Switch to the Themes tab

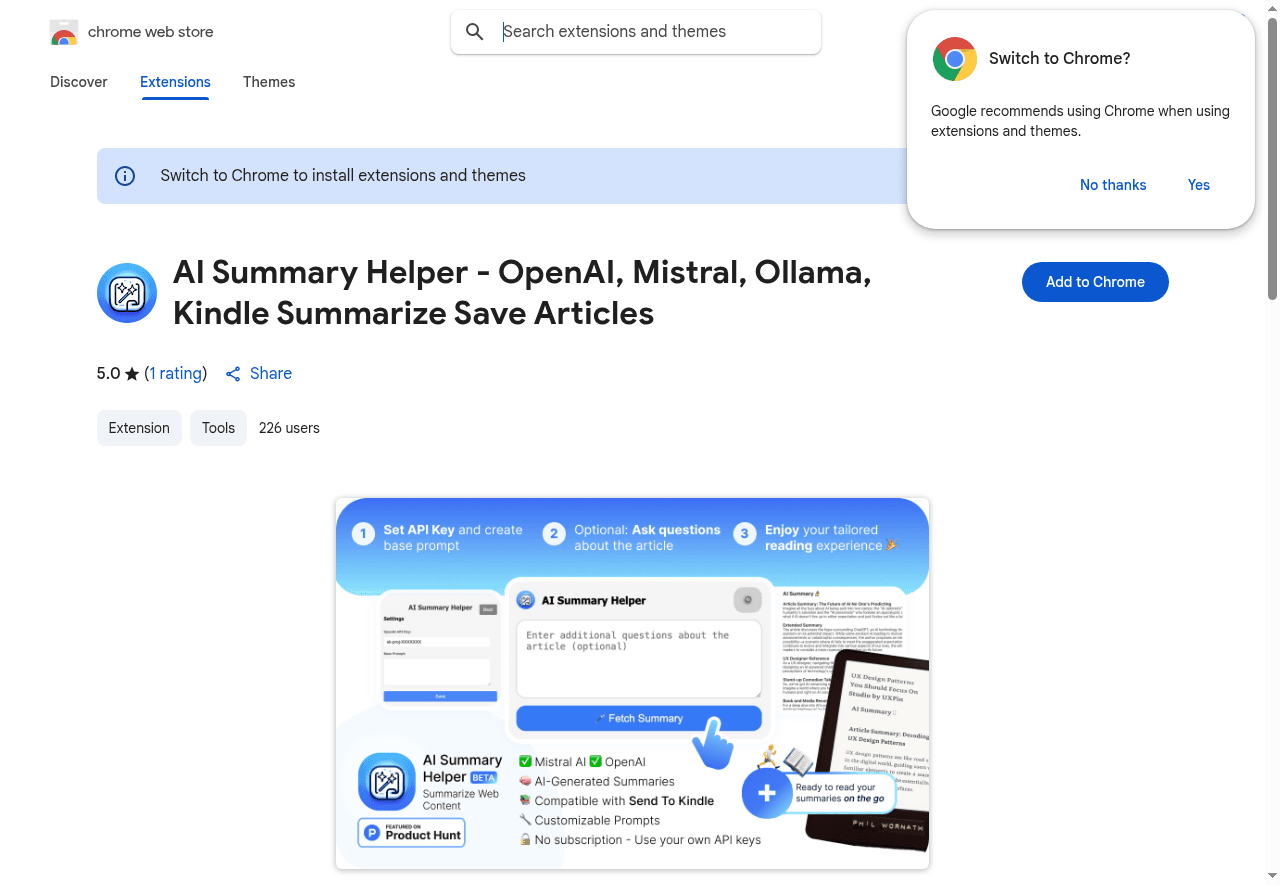pos(269,82)
